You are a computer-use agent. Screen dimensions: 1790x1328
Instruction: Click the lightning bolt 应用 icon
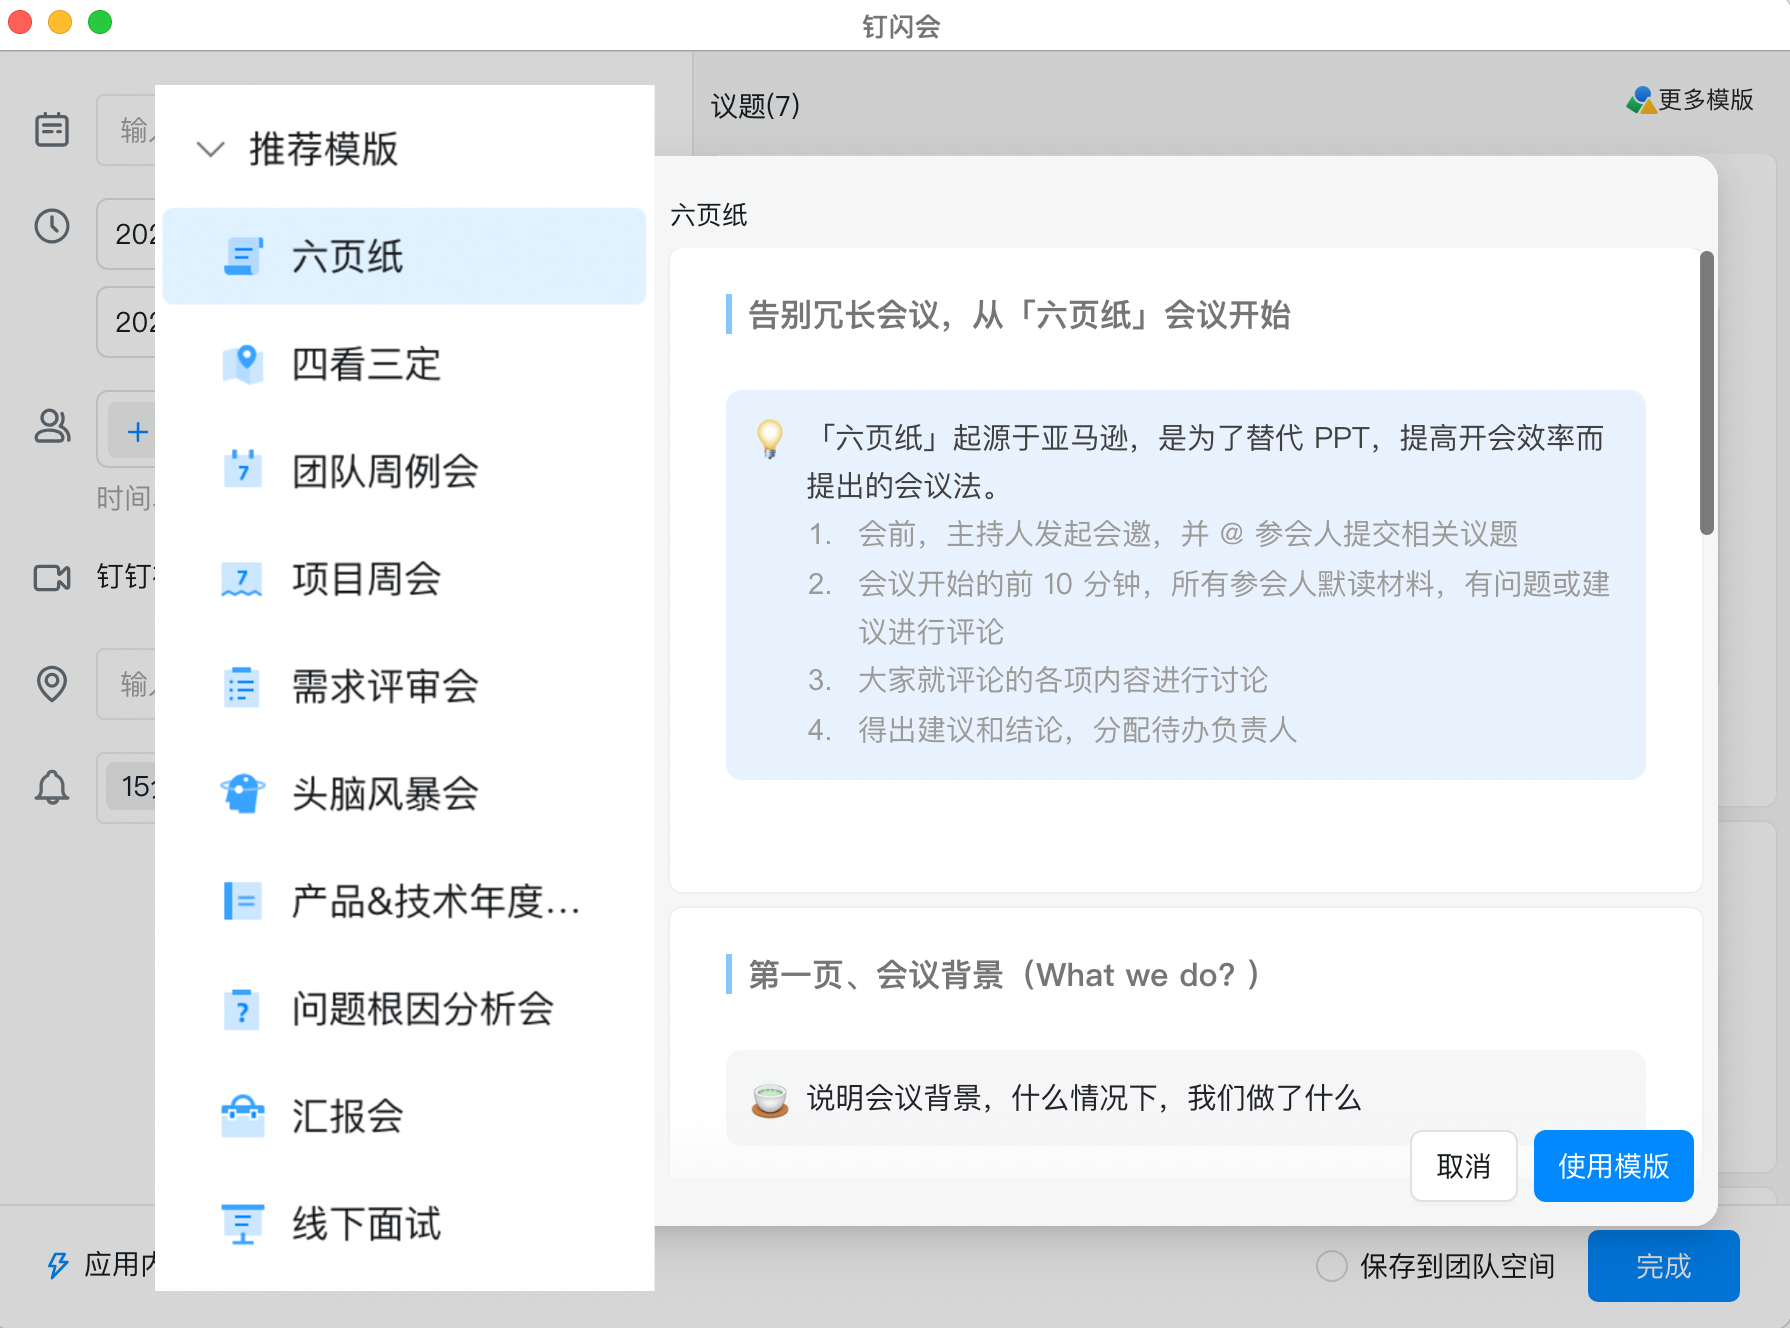click(x=58, y=1265)
